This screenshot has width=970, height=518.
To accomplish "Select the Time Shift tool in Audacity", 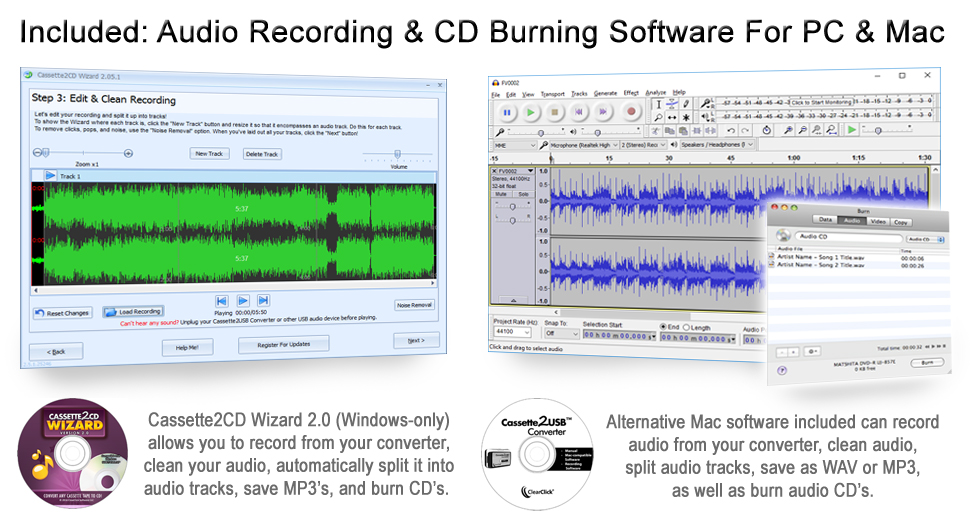I will [x=672, y=117].
